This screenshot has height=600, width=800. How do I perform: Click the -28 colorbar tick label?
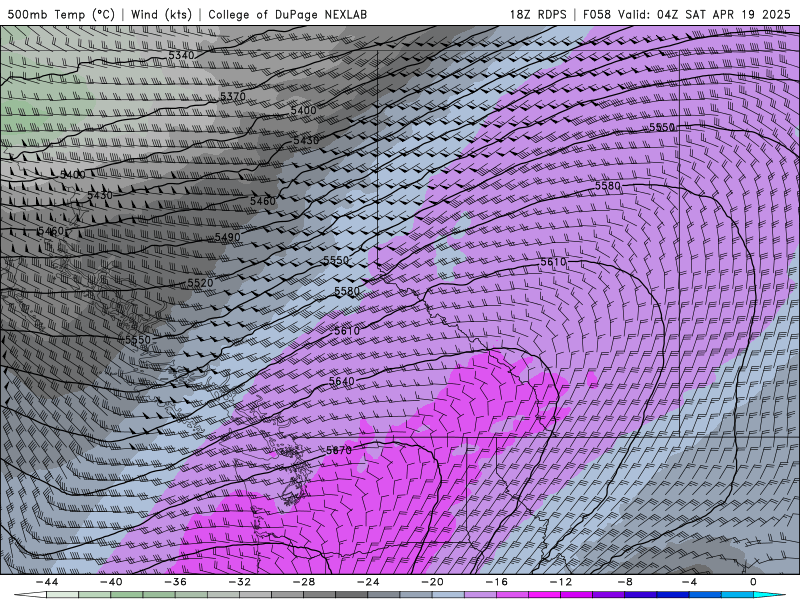304,582
